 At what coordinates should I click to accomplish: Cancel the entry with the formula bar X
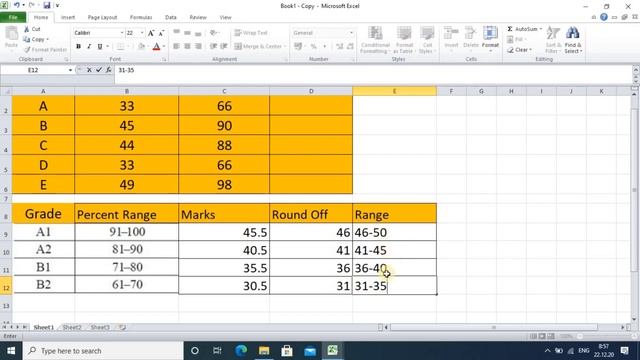(89, 70)
